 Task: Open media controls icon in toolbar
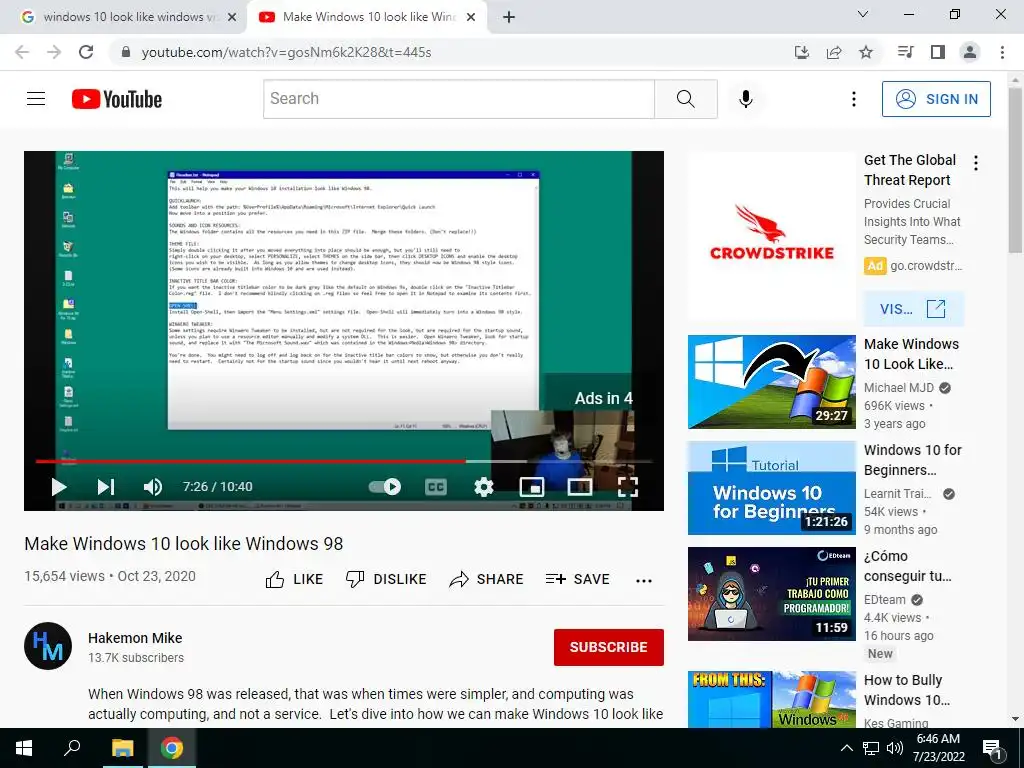905,52
